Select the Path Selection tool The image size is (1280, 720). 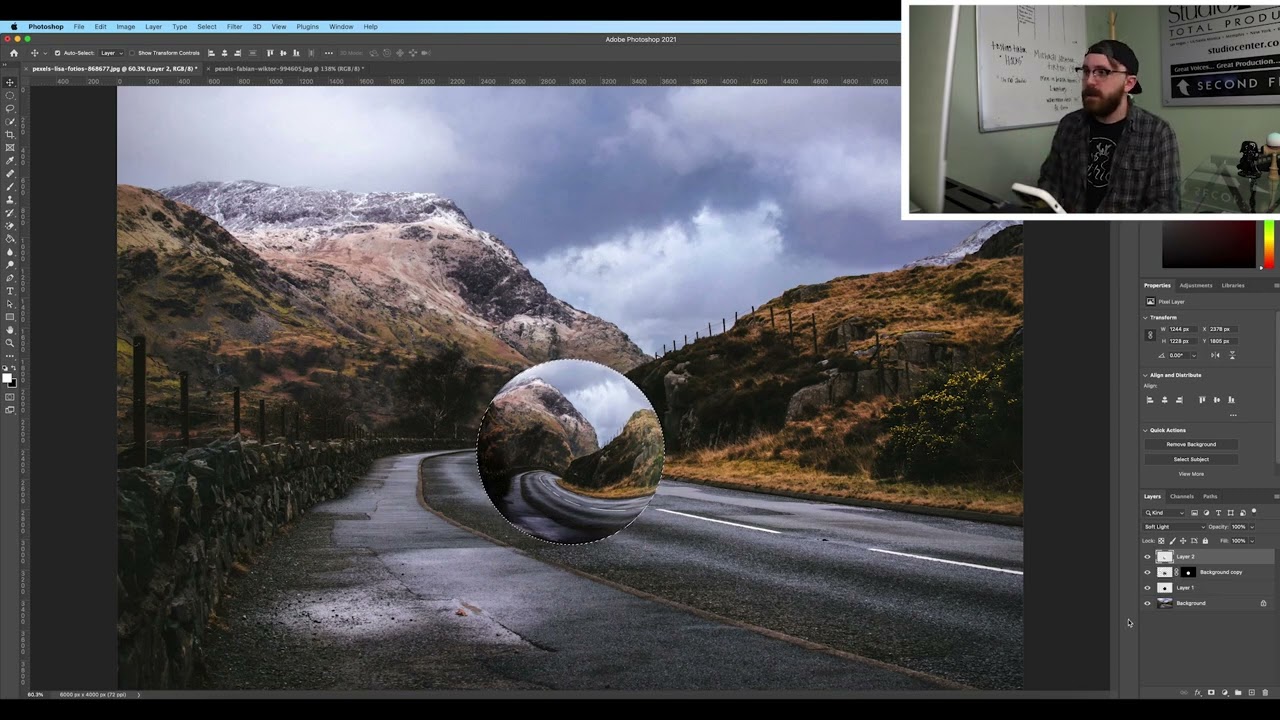click(10, 303)
